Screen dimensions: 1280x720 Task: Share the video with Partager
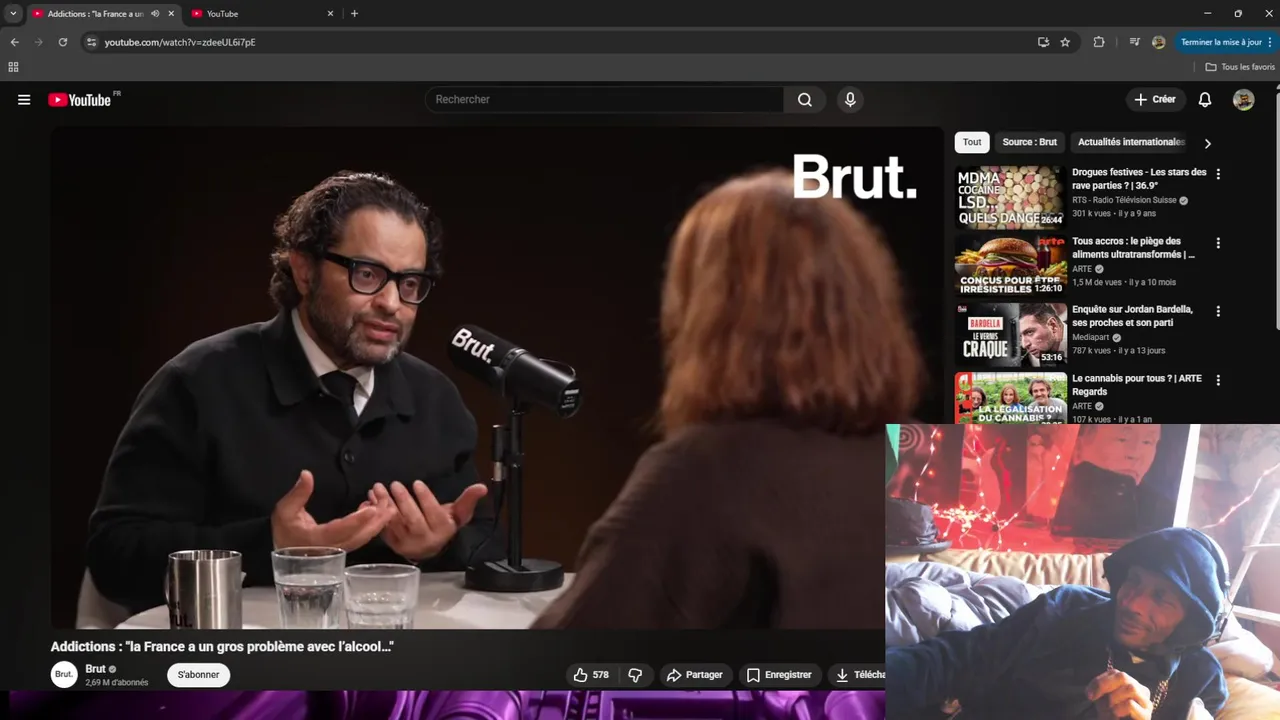pos(695,675)
